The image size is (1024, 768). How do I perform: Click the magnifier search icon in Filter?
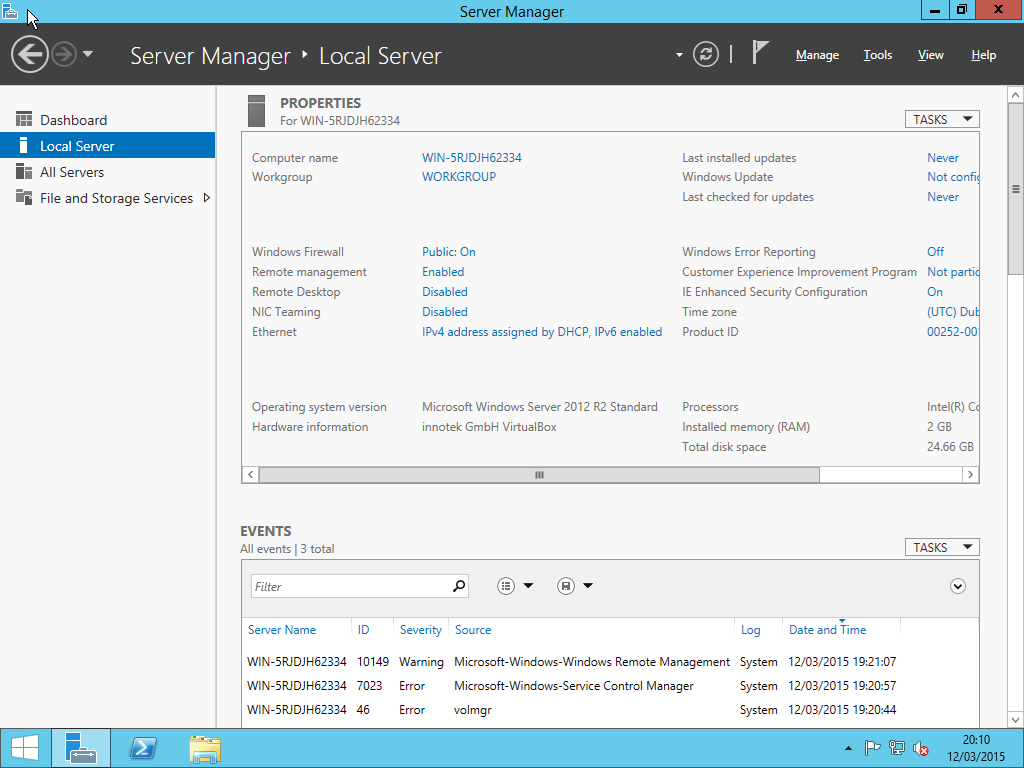[459, 586]
